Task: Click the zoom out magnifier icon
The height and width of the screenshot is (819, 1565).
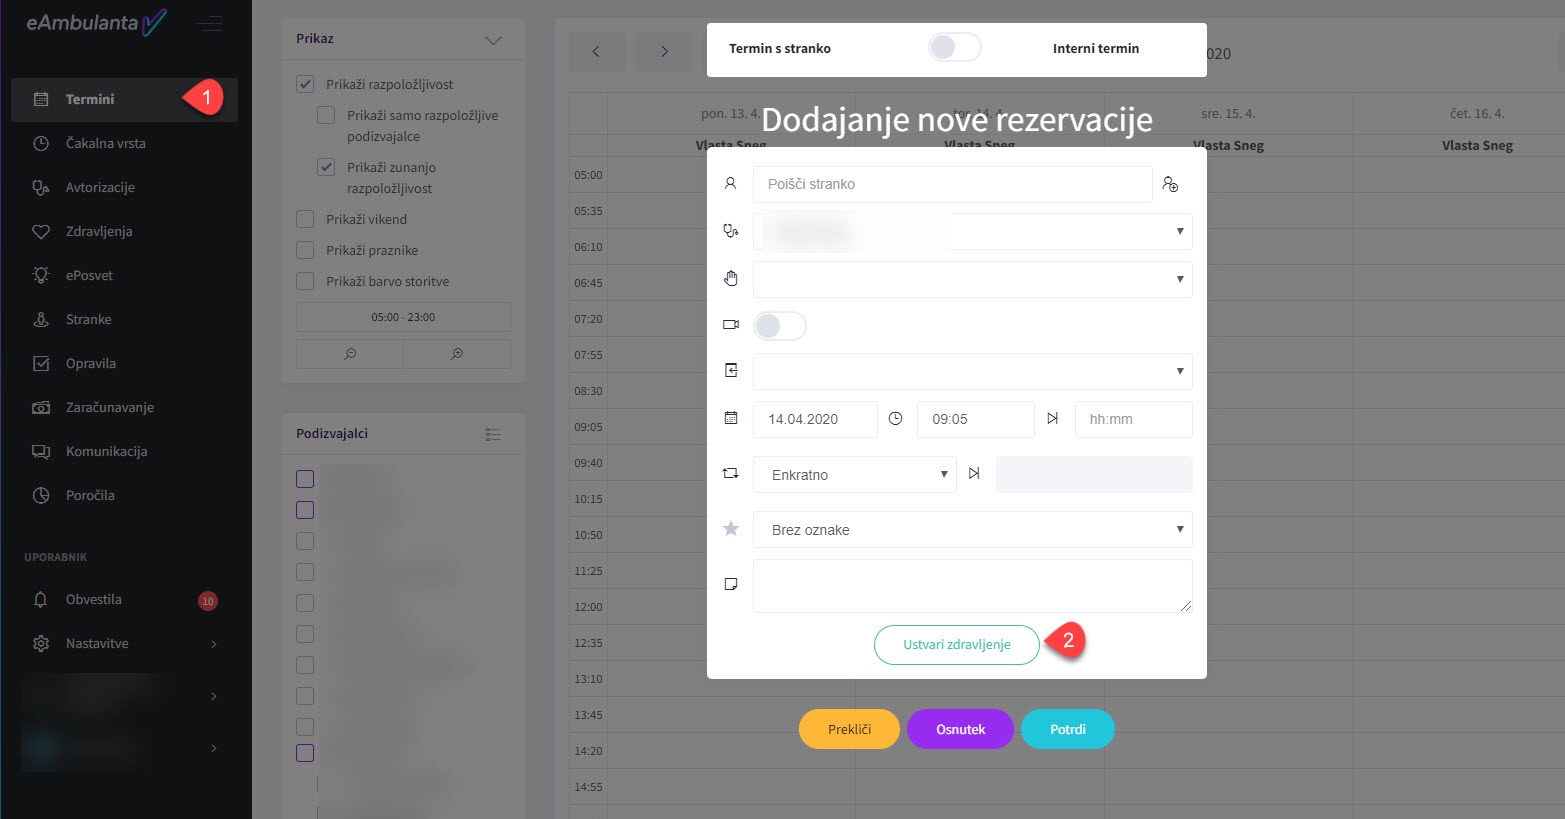Action: click(350, 354)
